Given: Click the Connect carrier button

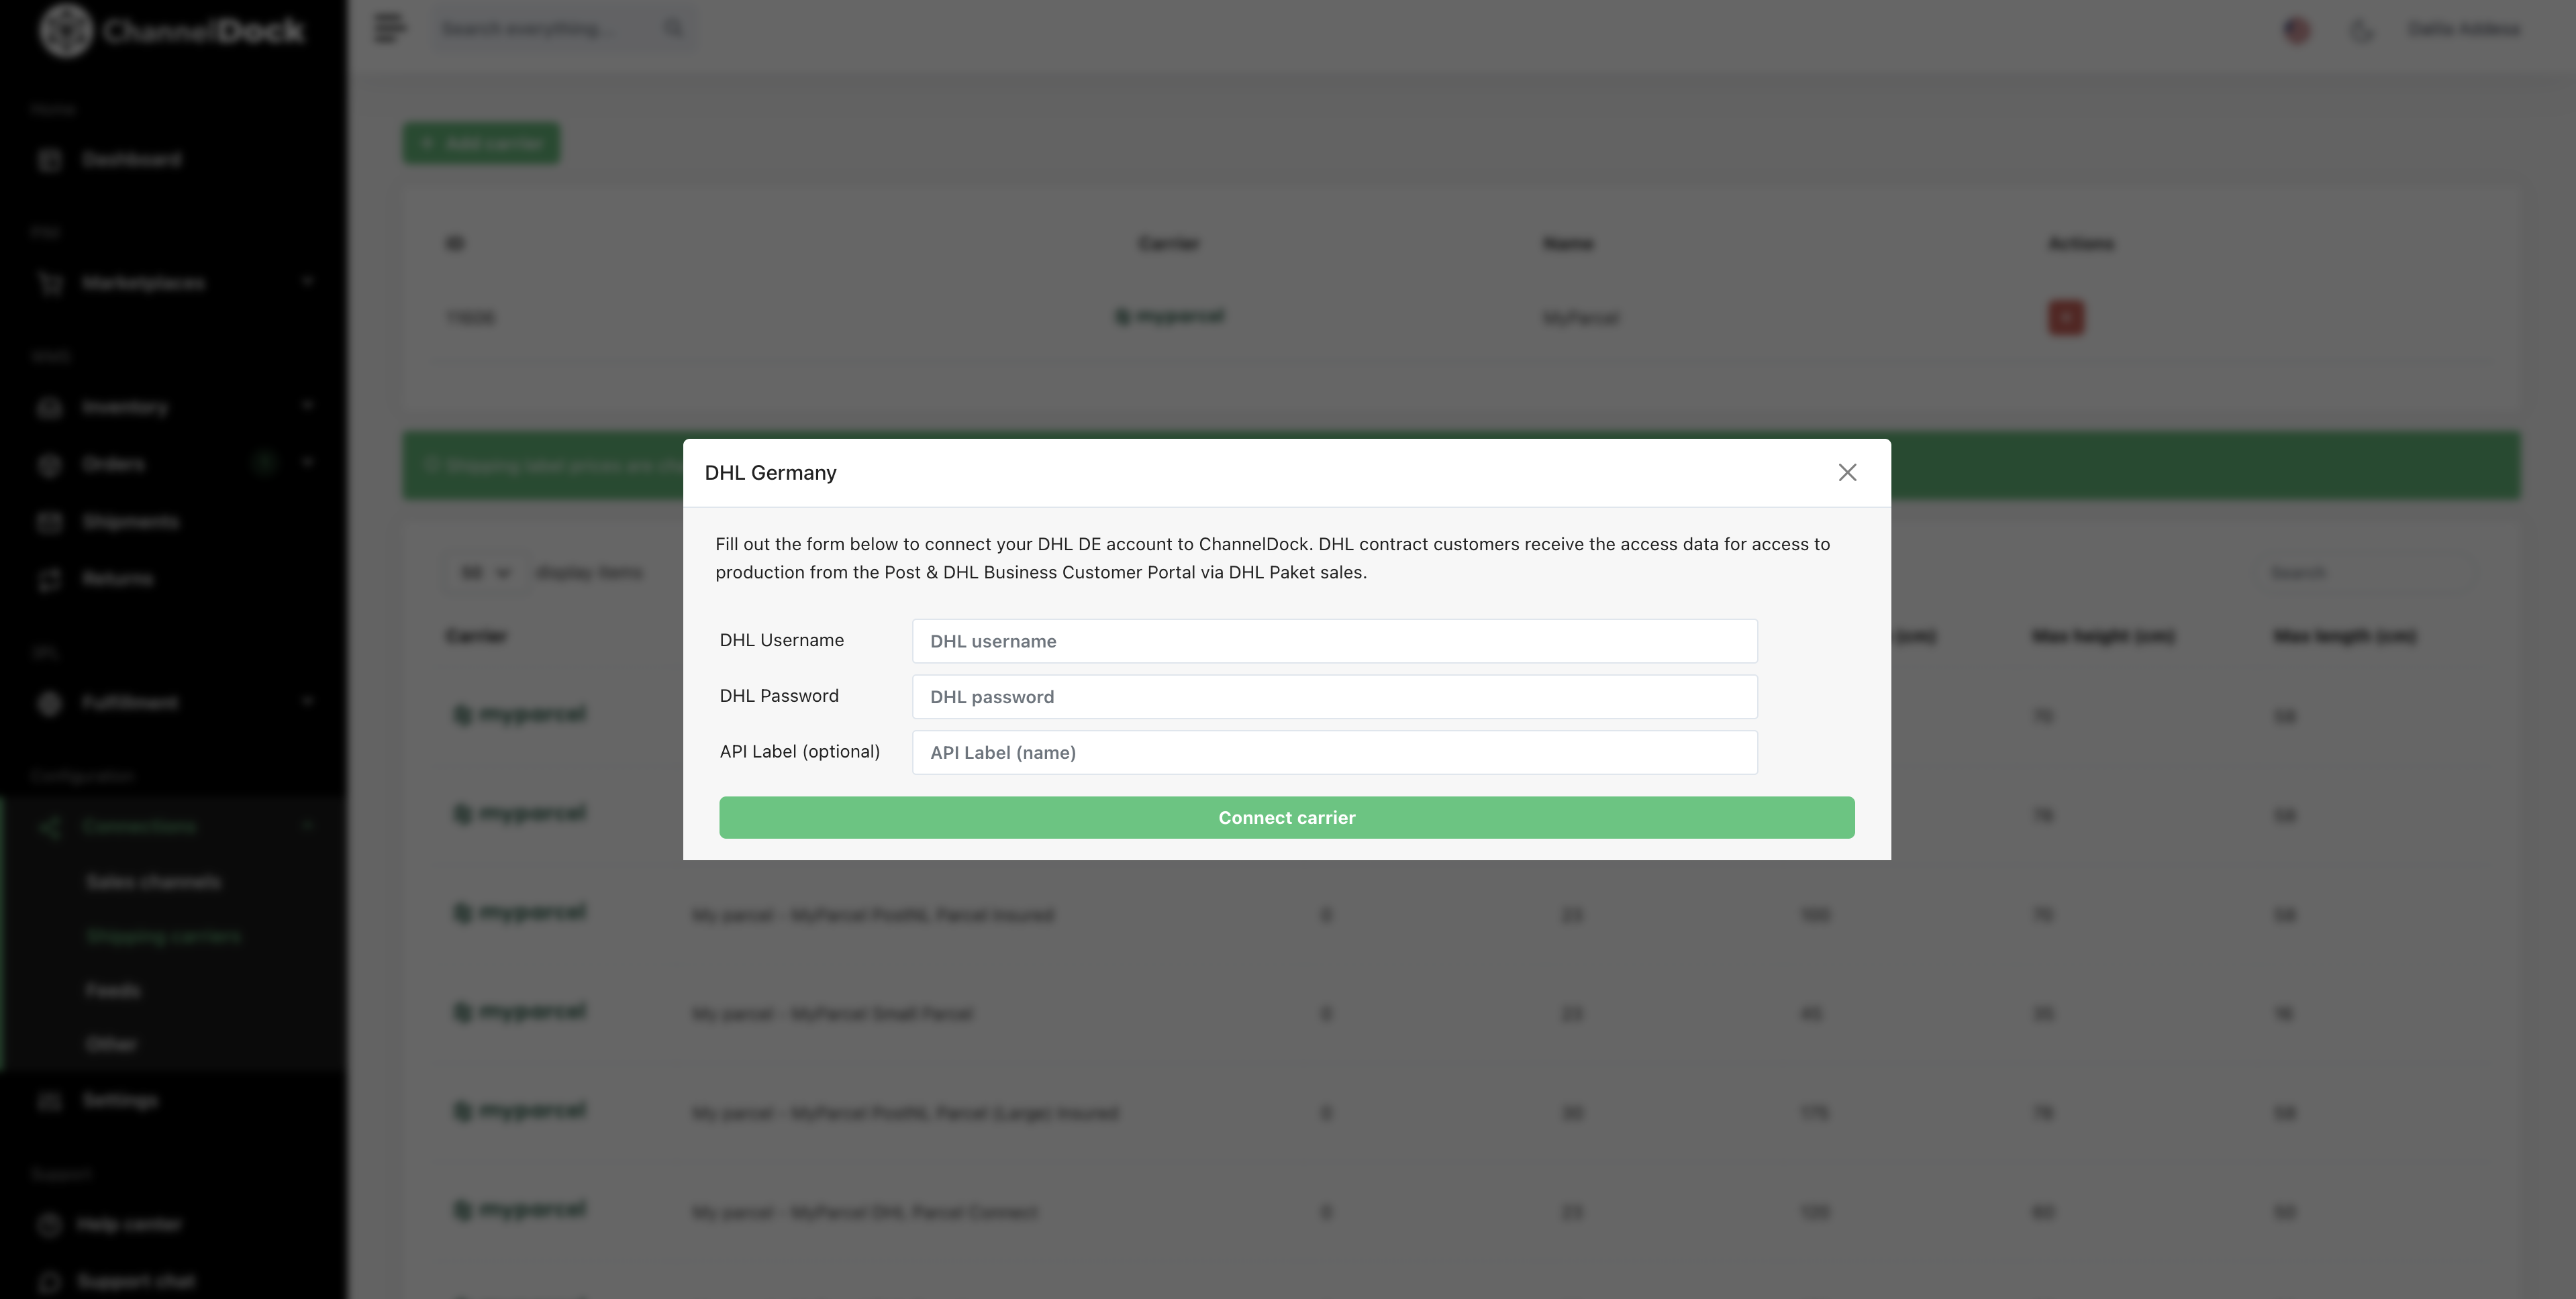Looking at the screenshot, I should 1286,817.
